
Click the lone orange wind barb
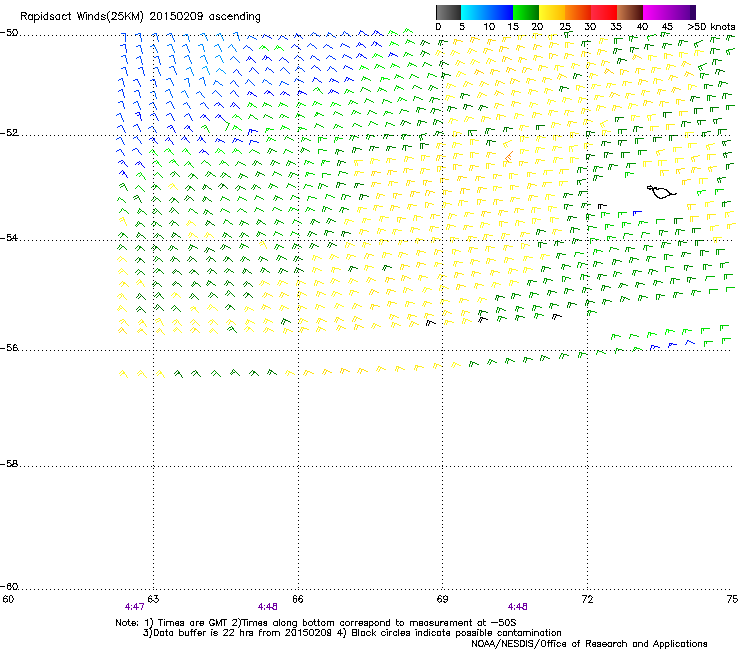click(509, 157)
